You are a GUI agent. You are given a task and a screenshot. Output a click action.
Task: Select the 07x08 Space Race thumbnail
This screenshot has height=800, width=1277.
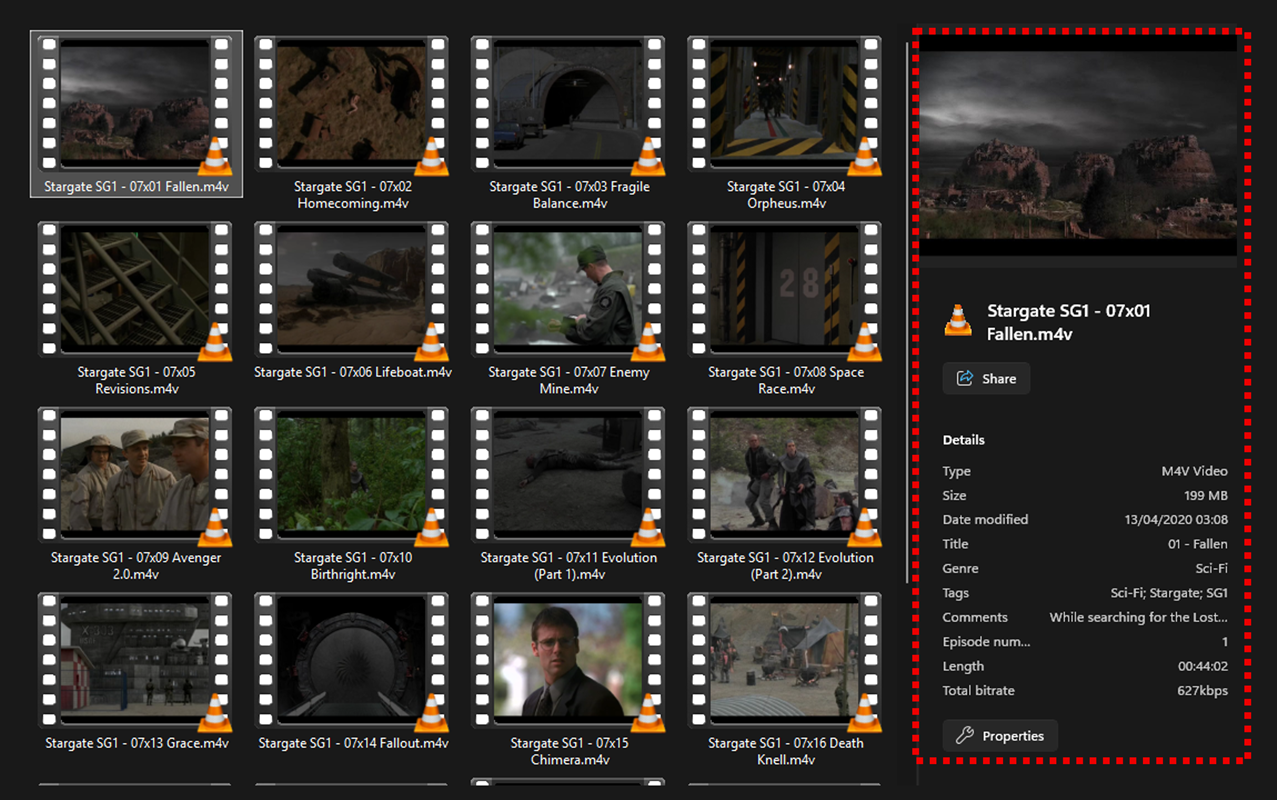[785, 290]
